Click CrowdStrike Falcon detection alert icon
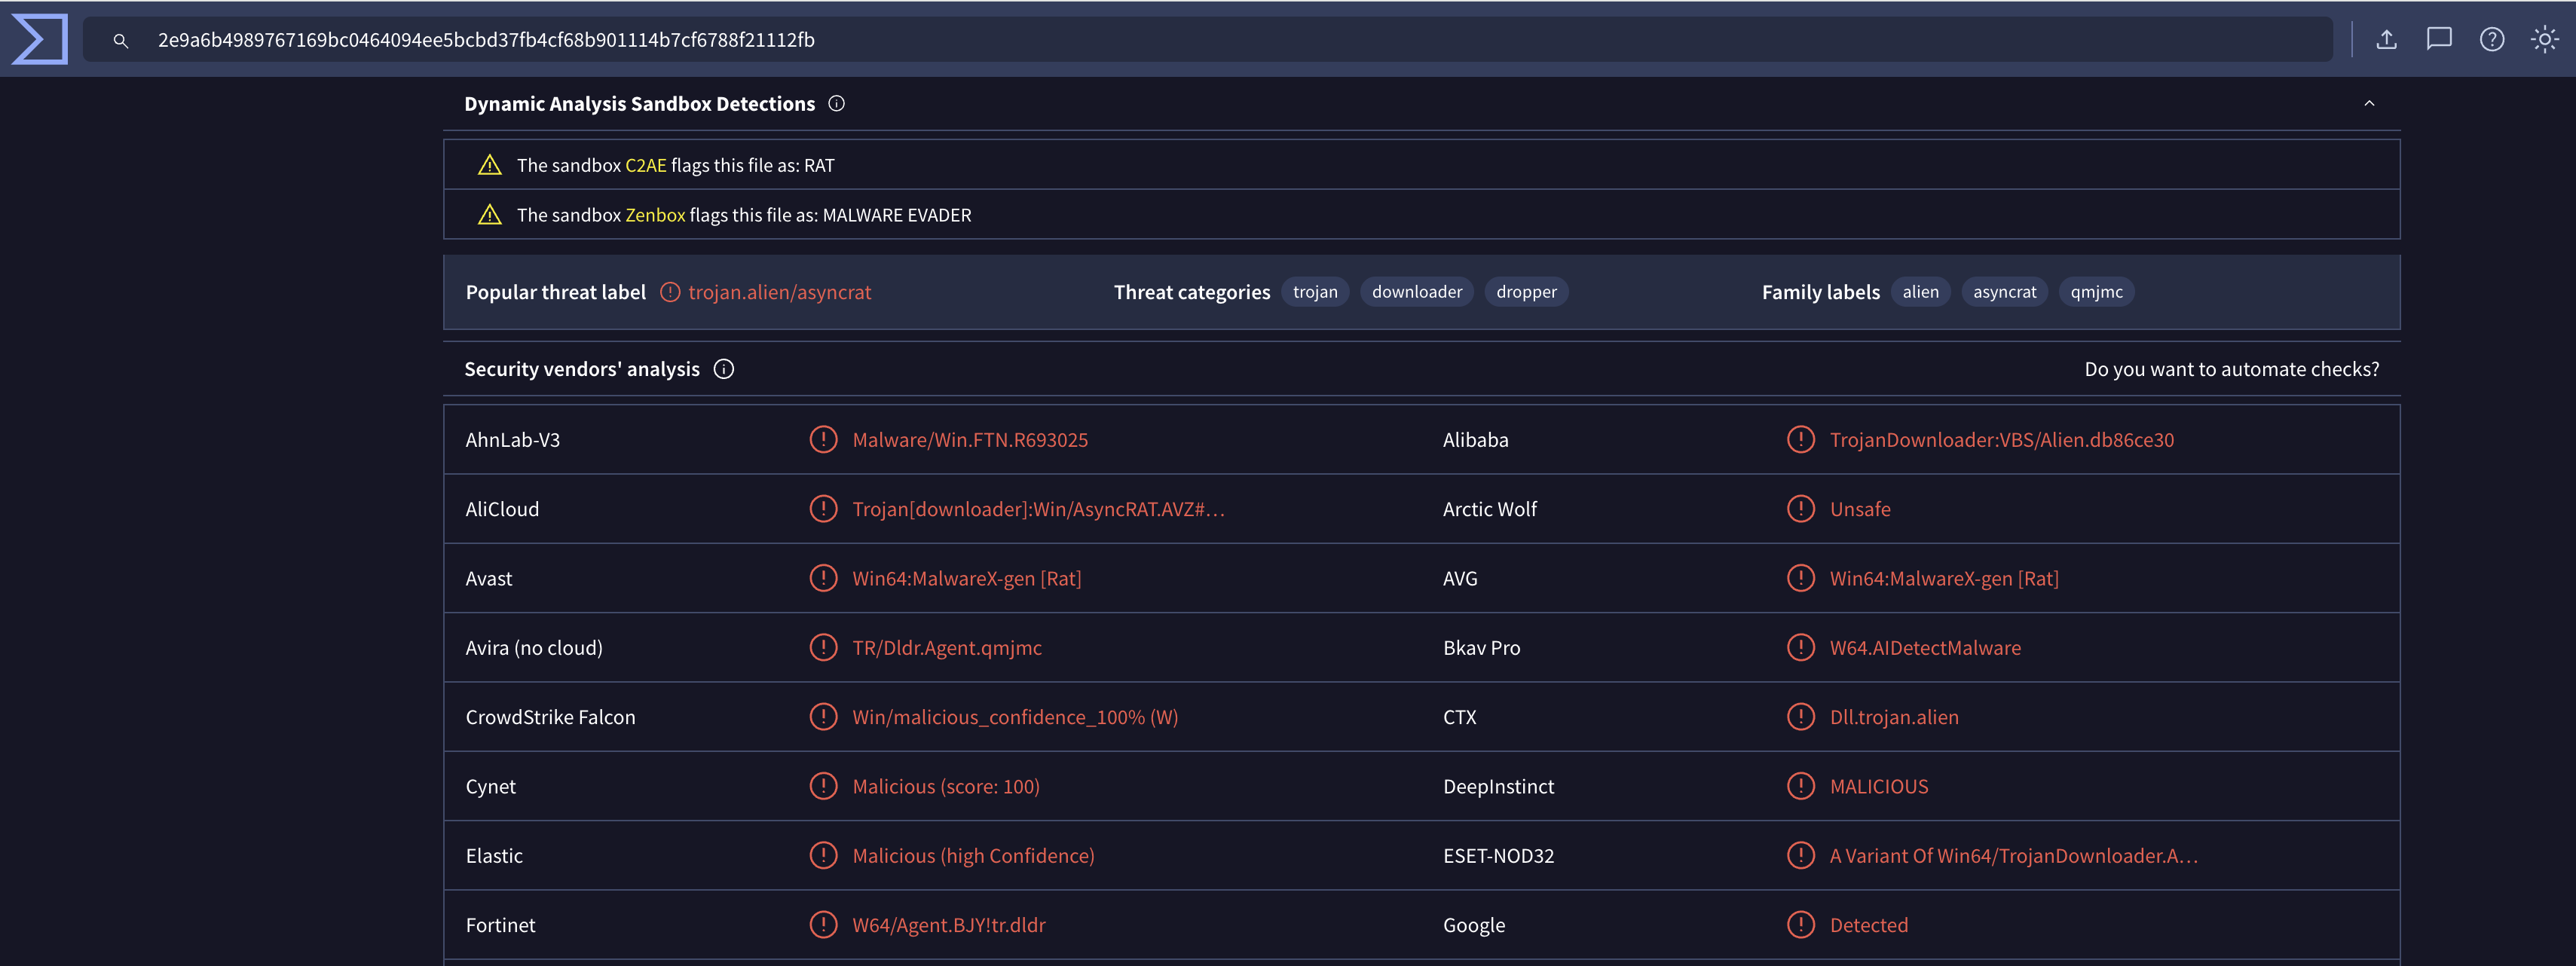The width and height of the screenshot is (2576, 966). tap(823, 717)
